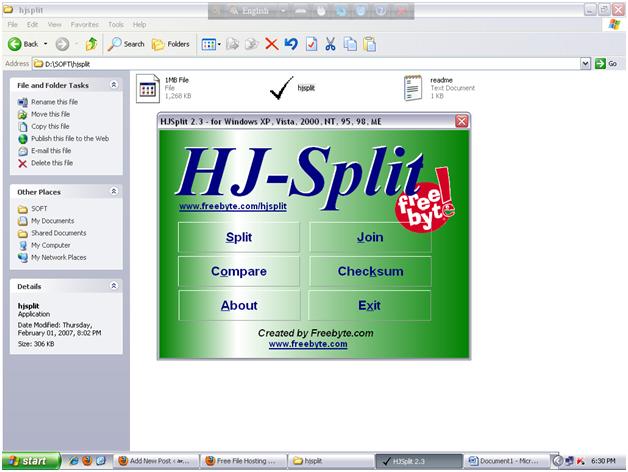Open My Computer in Other Places
Screen dimensions: 628x472
tap(44, 245)
